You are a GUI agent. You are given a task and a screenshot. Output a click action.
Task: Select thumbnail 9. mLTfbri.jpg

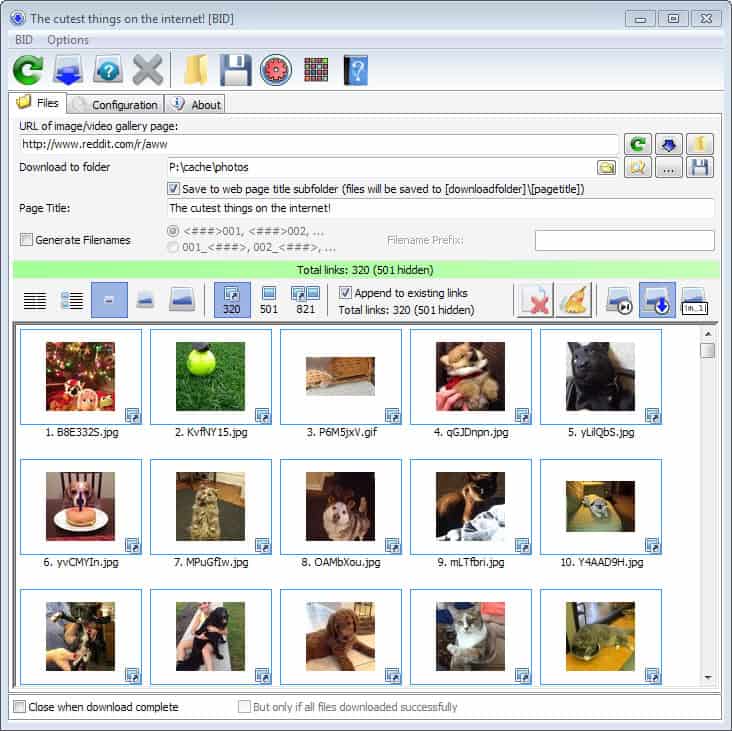471,506
